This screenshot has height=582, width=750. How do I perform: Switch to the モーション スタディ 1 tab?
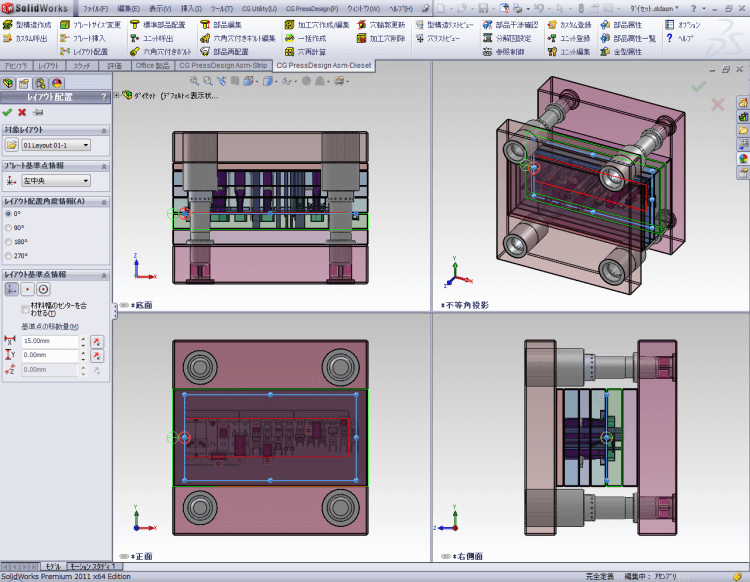93,566
